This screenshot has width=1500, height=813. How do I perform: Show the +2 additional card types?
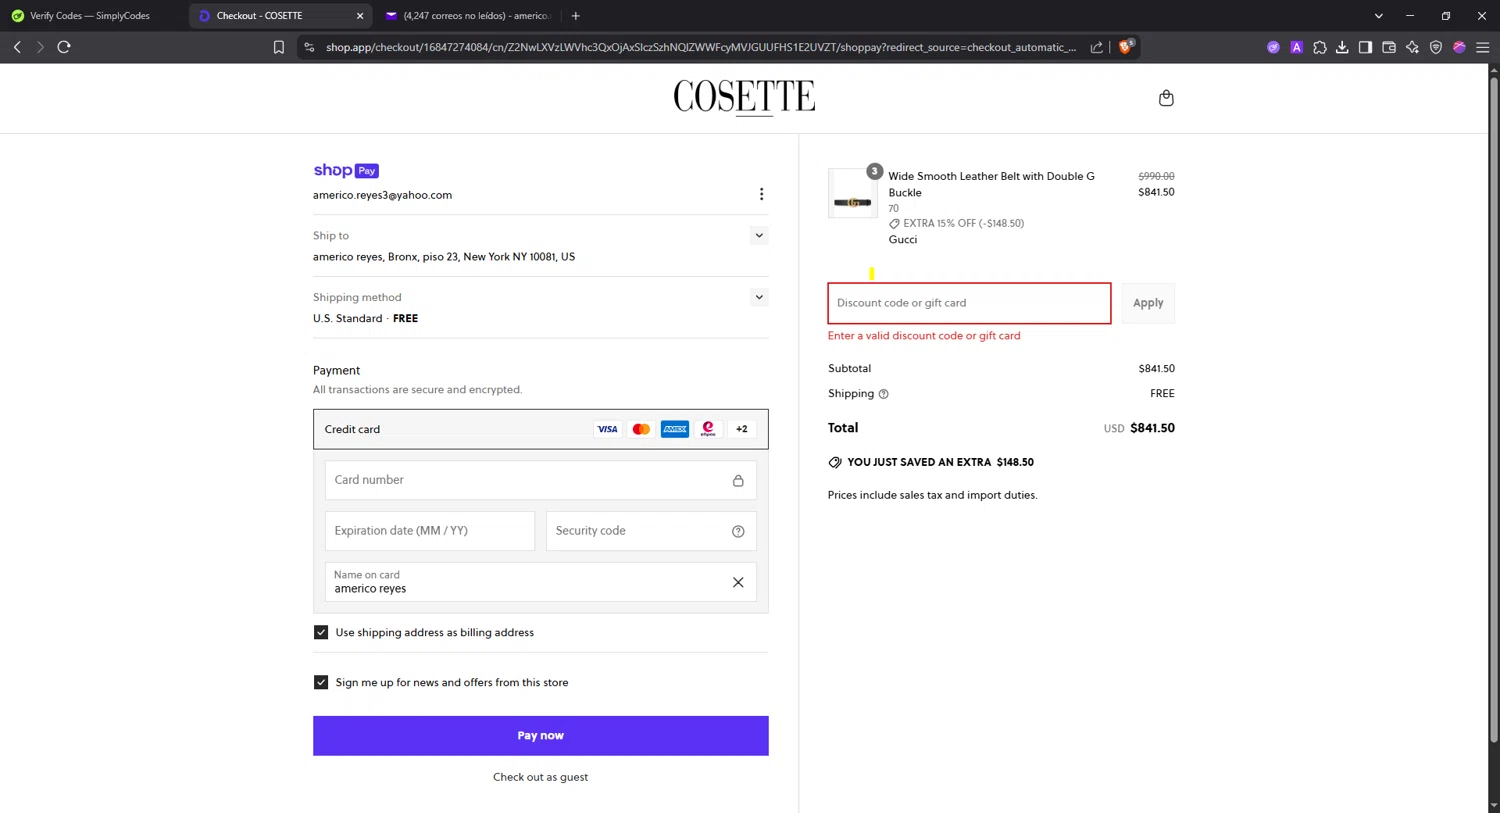coord(742,429)
